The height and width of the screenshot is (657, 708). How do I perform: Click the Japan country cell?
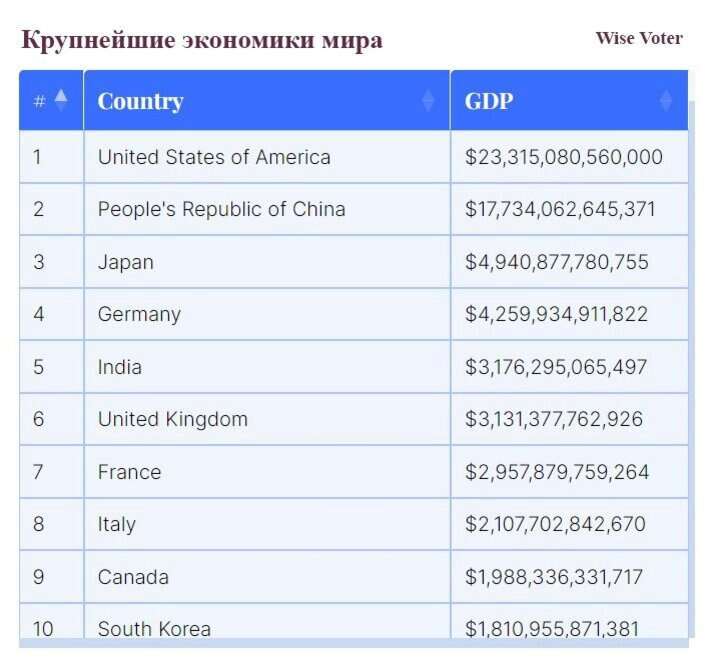tap(126, 262)
